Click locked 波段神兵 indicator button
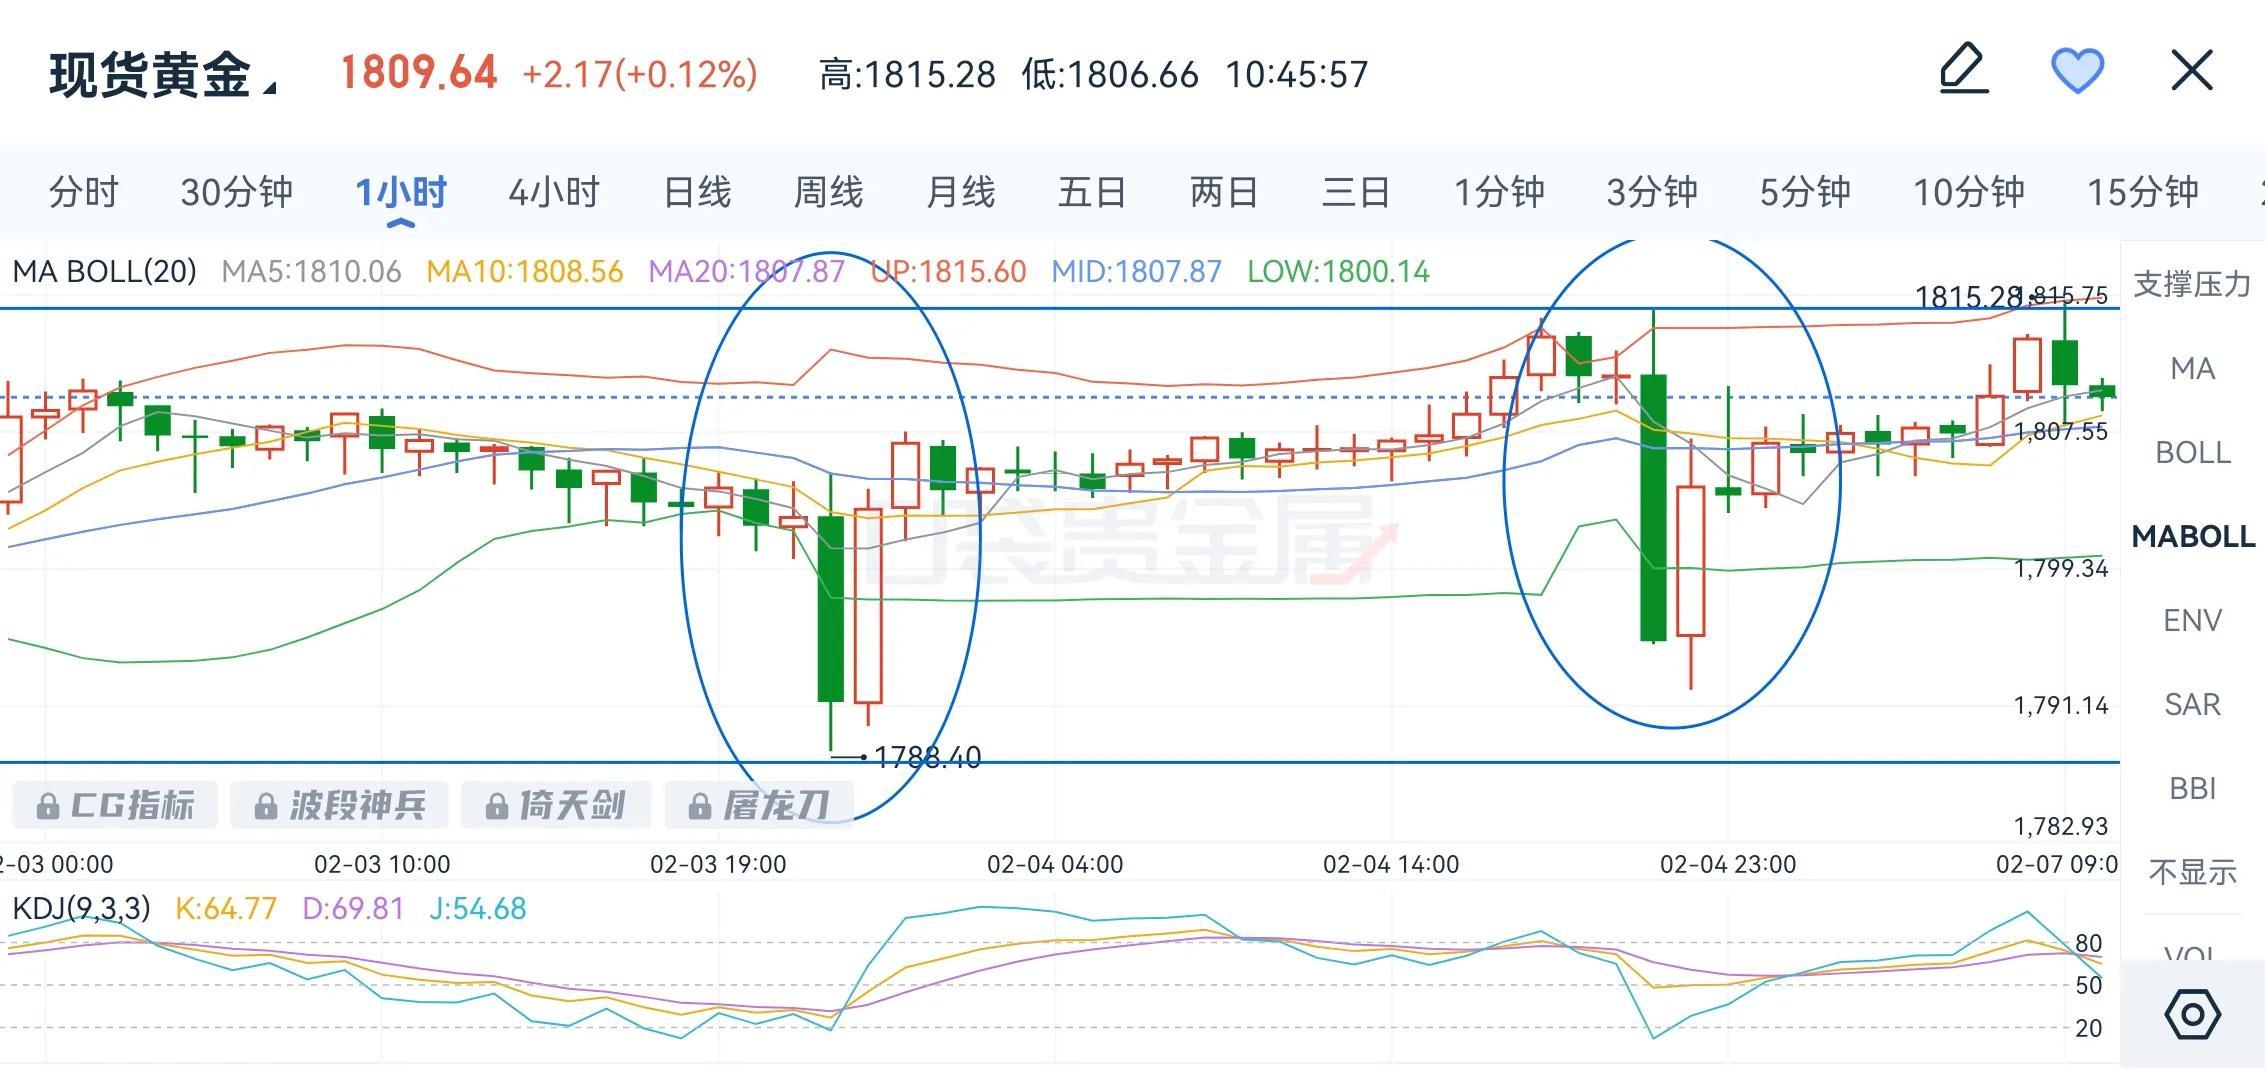 340,806
